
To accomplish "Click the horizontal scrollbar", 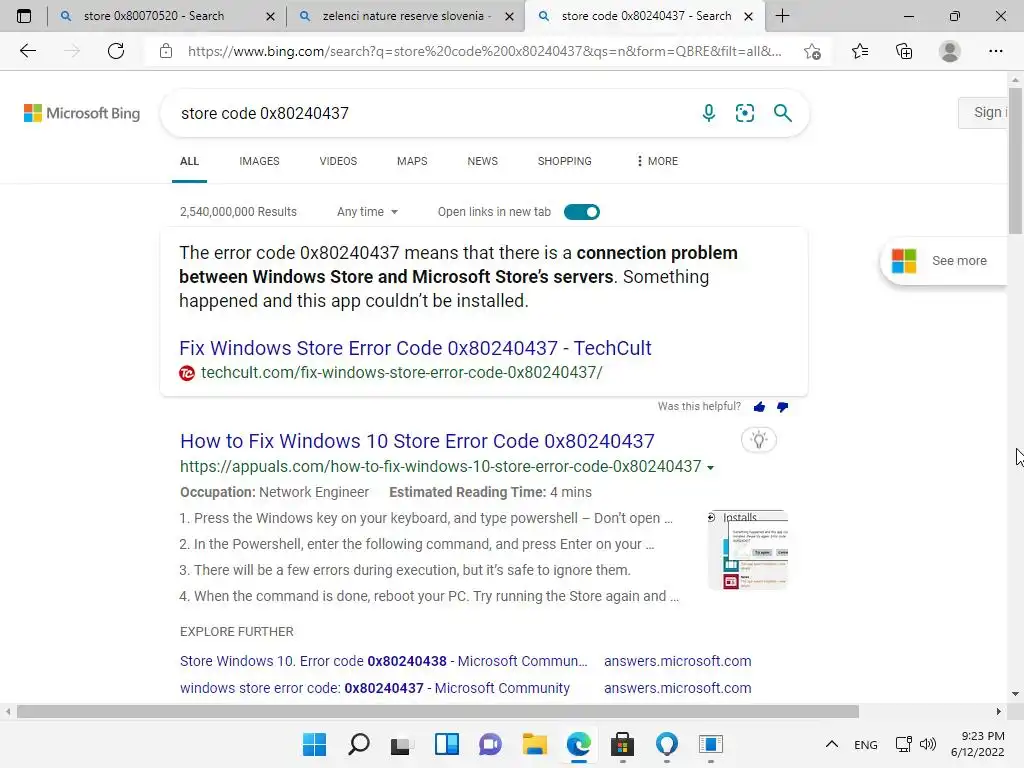I will 438,711.
